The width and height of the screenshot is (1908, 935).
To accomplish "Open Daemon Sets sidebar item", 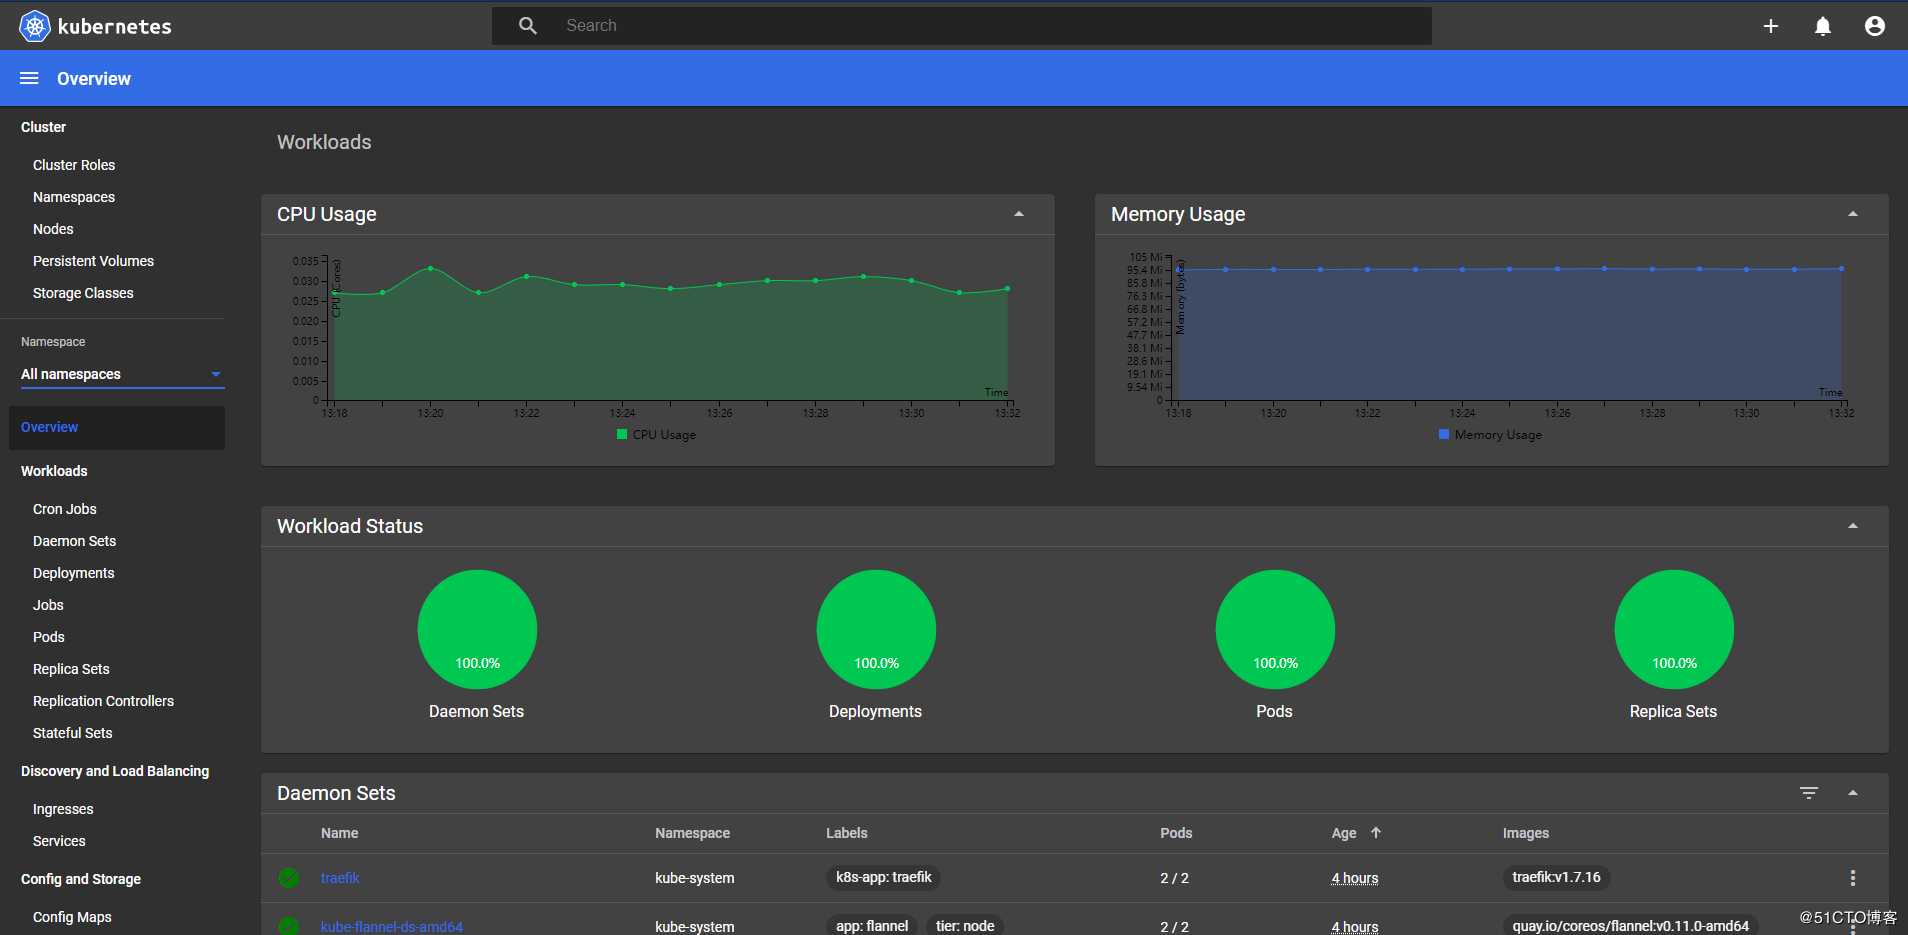I will tap(74, 541).
